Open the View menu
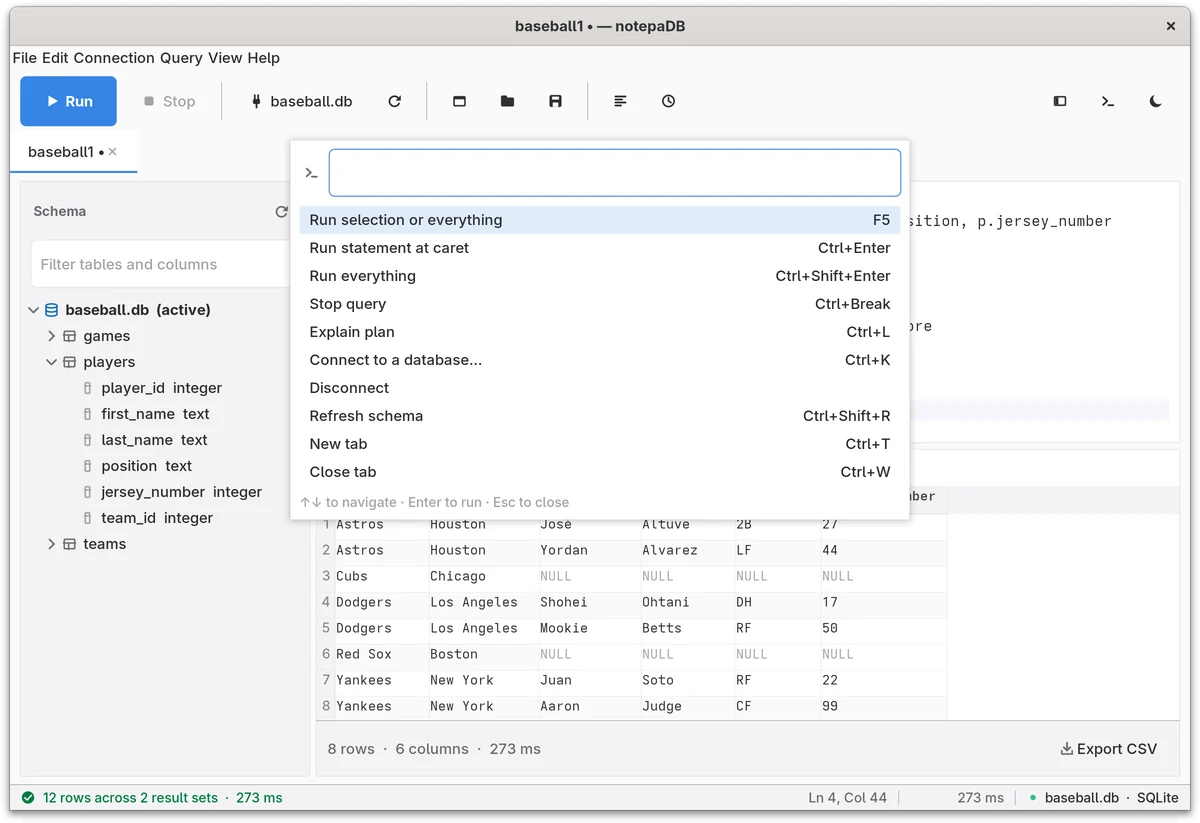The width and height of the screenshot is (1200, 823). [225, 58]
